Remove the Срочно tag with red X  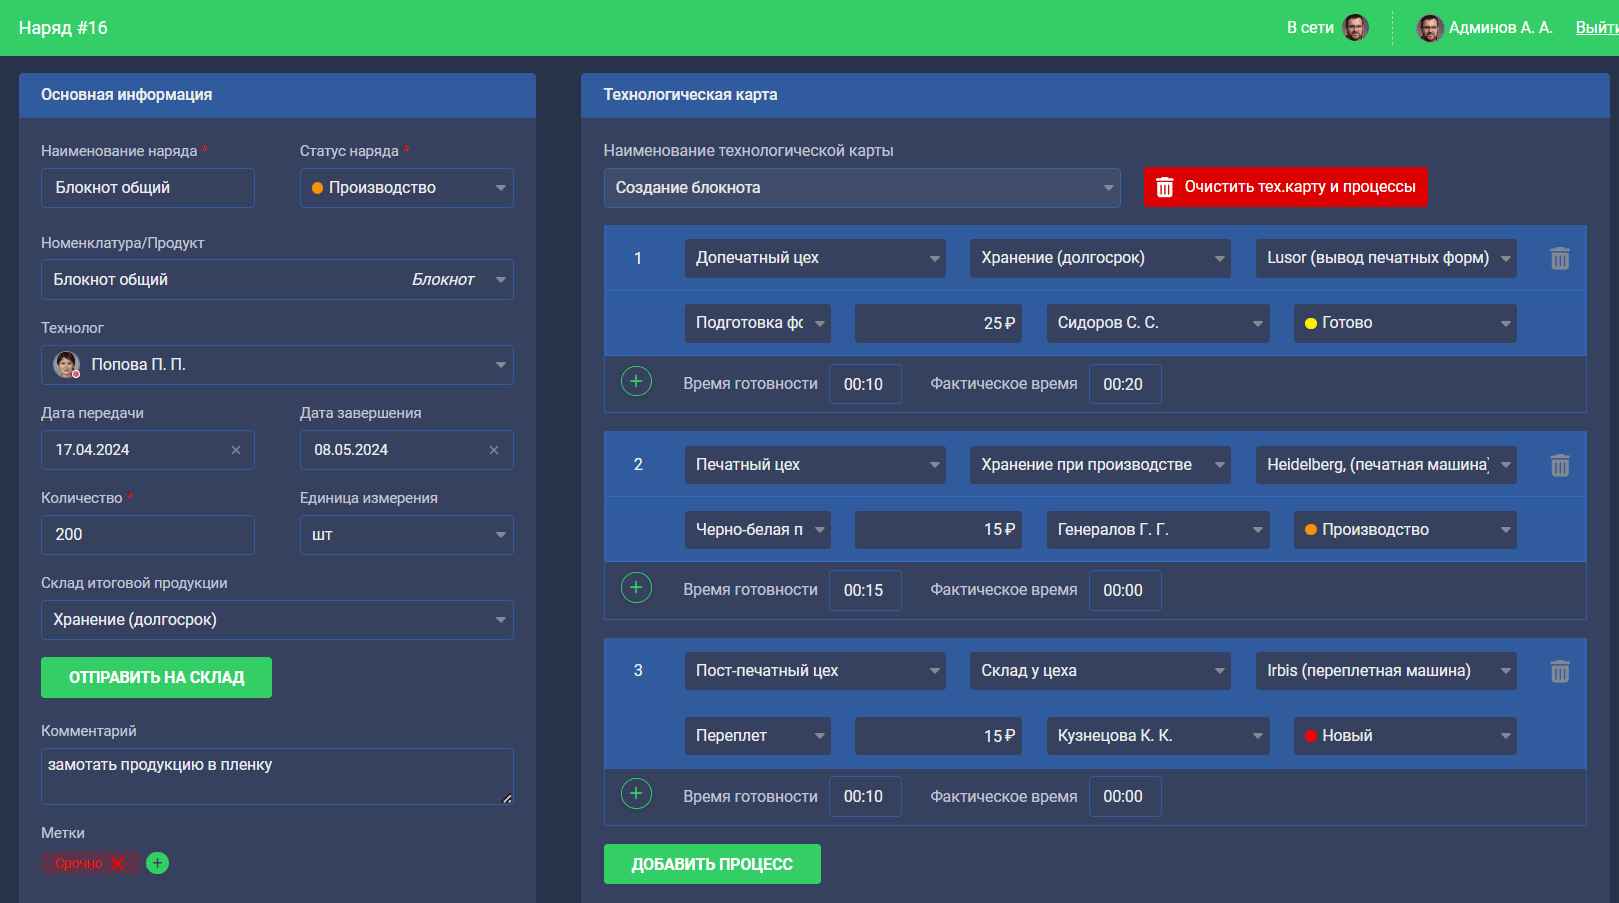pyautogui.click(x=117, y=863)
